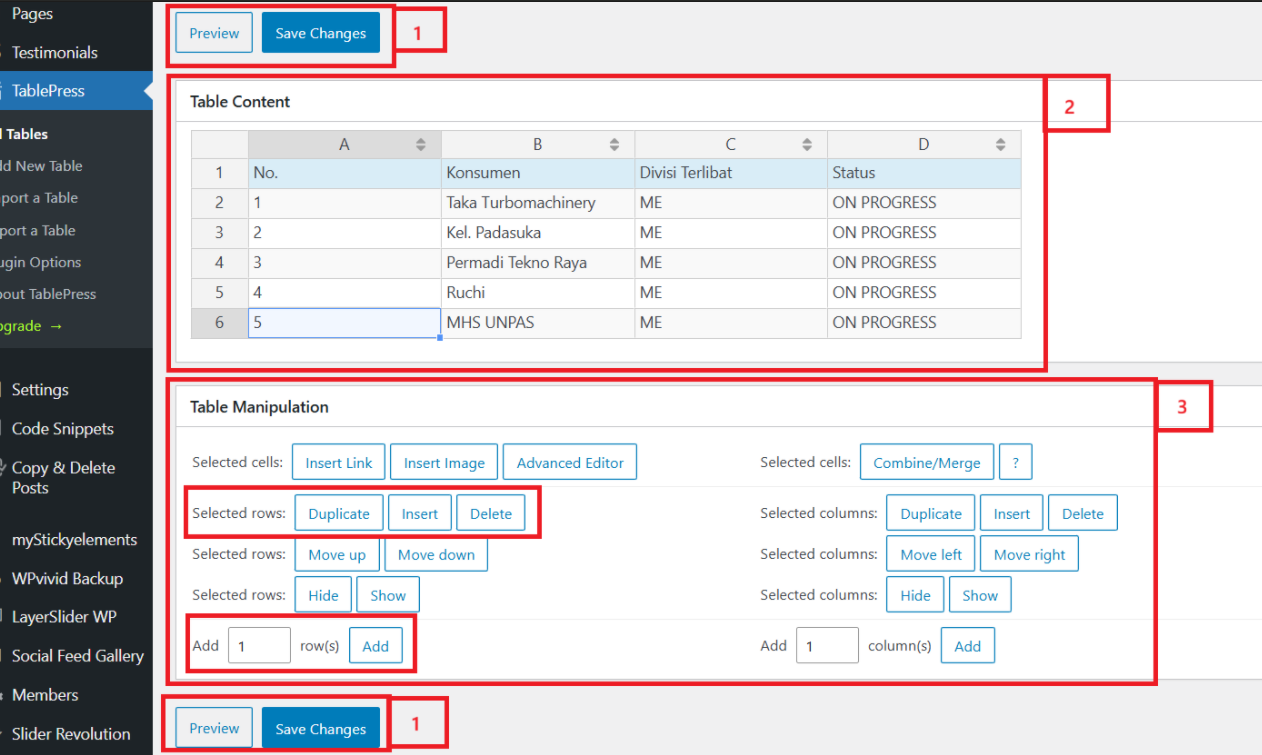Sort column B using its header arrows

(614, 145)
